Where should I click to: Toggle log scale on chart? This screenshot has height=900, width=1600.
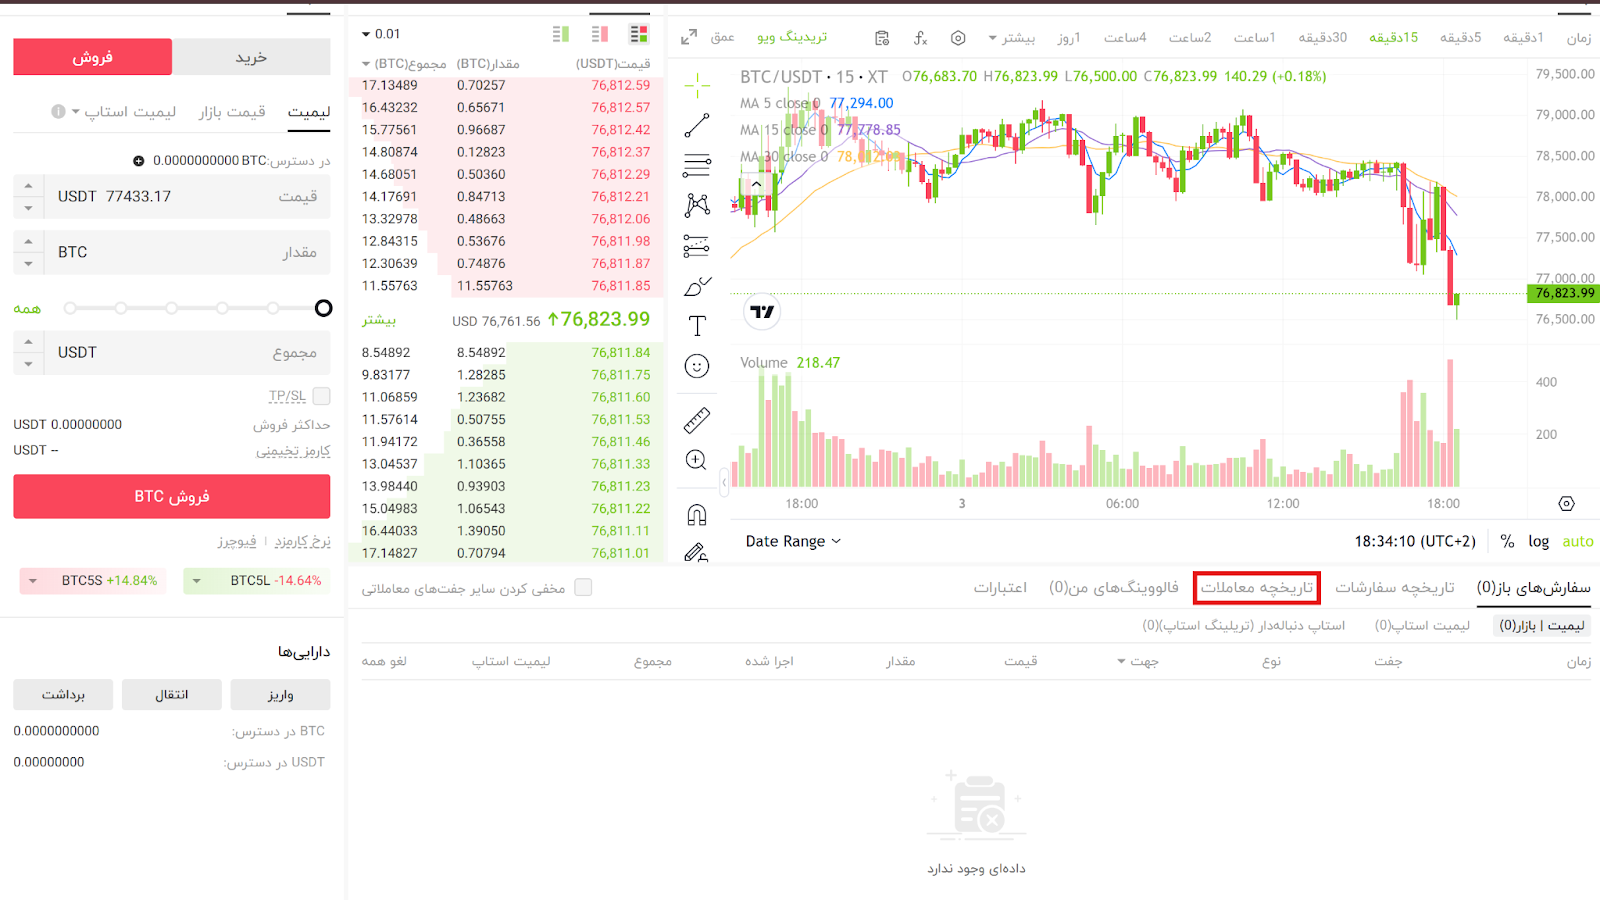click(x=1538, y=541)
